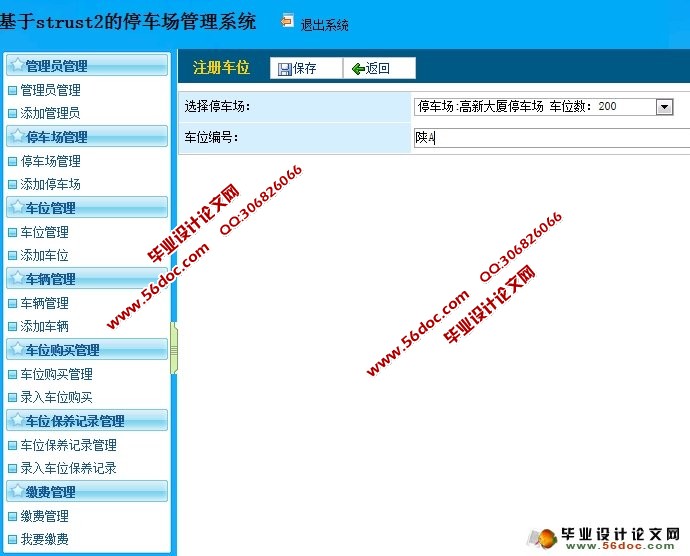Click square bullet icon beside 添加管理员
The image size is (690, 556).
(13, 114)
